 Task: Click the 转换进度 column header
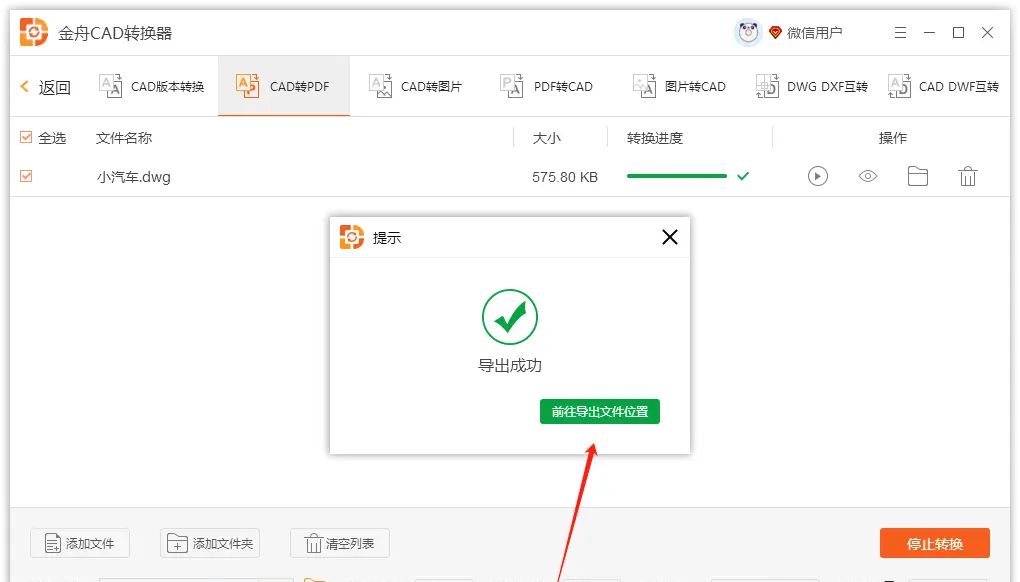(x=654, y=138)
